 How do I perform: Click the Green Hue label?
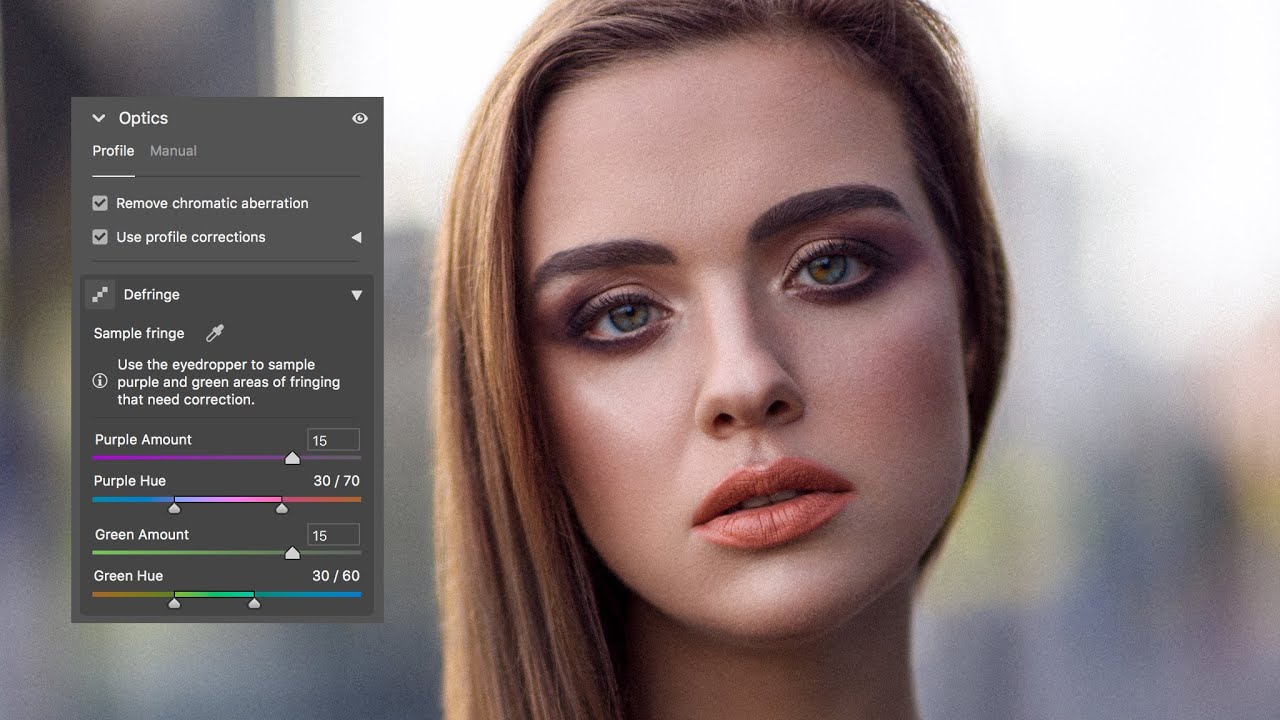tap(128, 576)
